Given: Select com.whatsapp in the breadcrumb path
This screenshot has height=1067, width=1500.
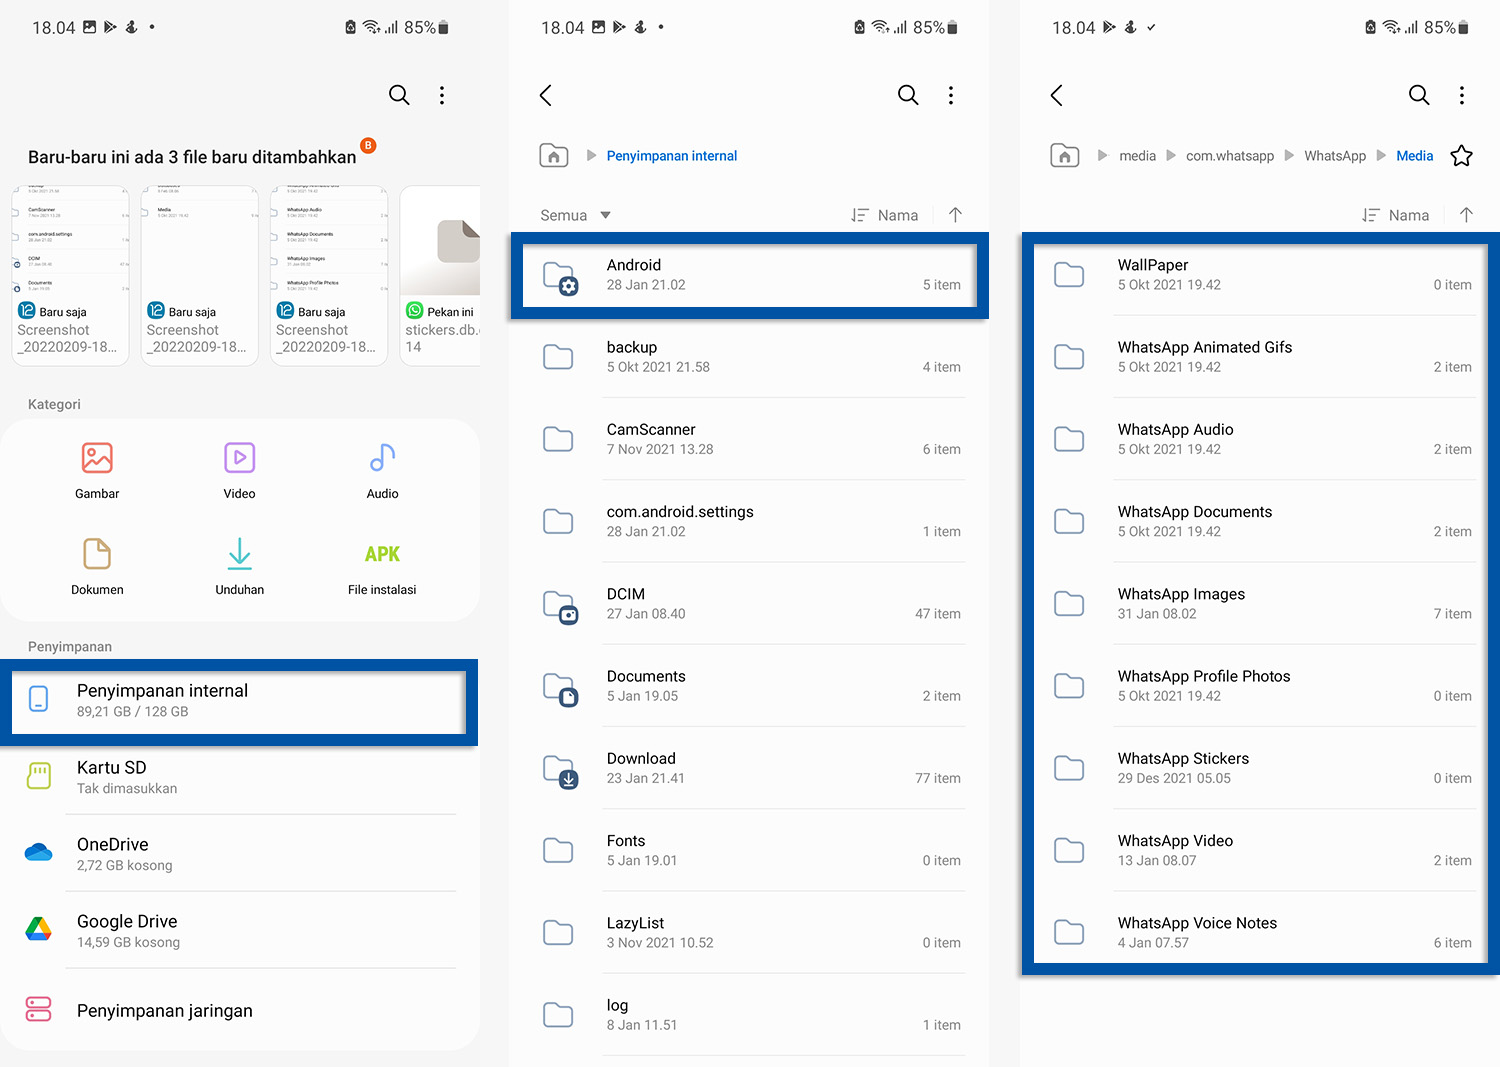Looking at the screenshot, I should (x=1230, y=155).
